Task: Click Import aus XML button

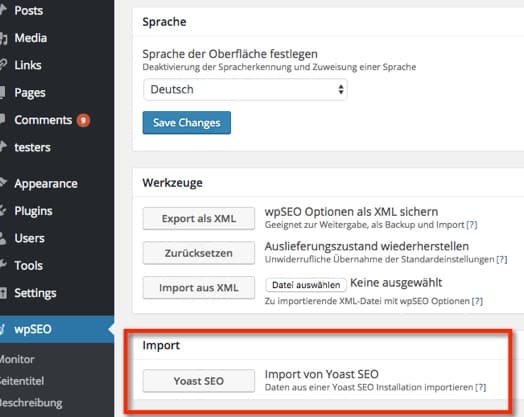Action: point(199,288)
